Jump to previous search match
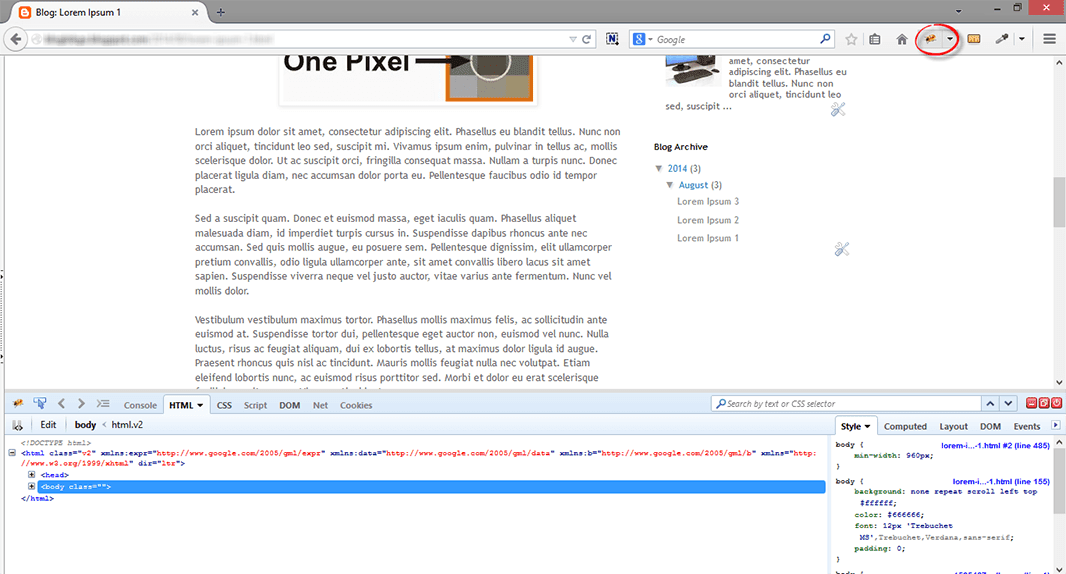1066x574 pixels. pos(991,404)
